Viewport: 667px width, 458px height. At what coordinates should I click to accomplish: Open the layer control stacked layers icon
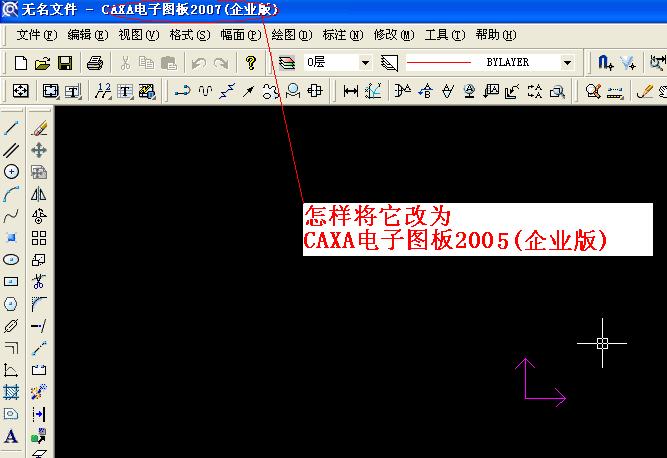[287, 63]
